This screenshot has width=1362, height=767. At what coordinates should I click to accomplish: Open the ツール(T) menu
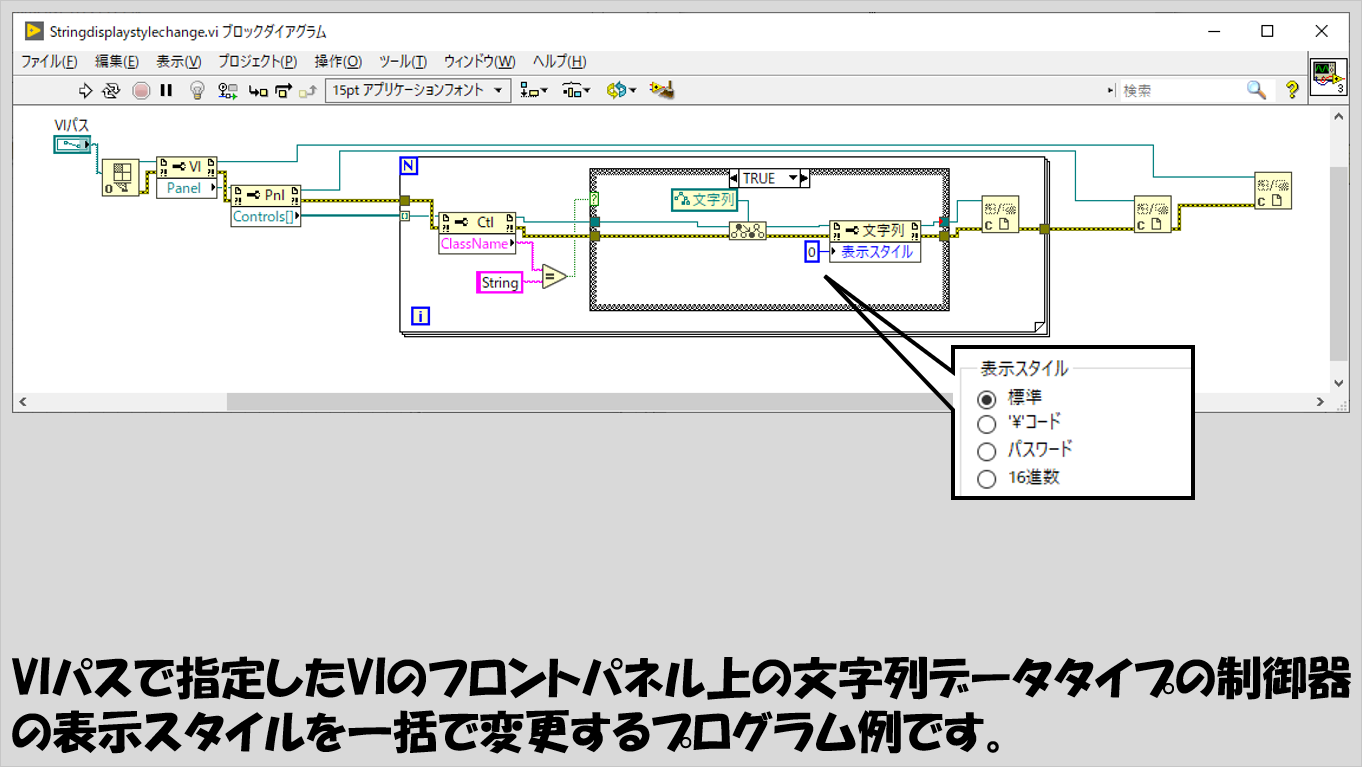pos(403,61)
